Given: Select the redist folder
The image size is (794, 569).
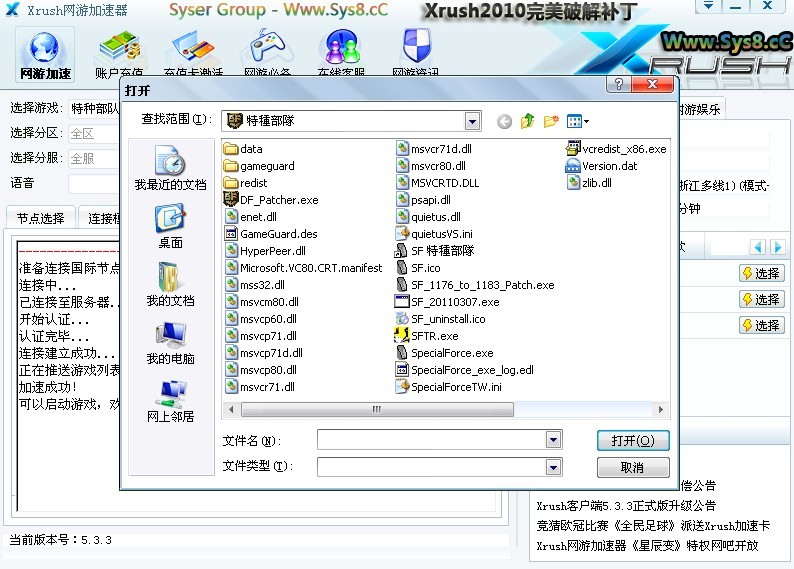Looking at the screenshot, I should (246, 183).
